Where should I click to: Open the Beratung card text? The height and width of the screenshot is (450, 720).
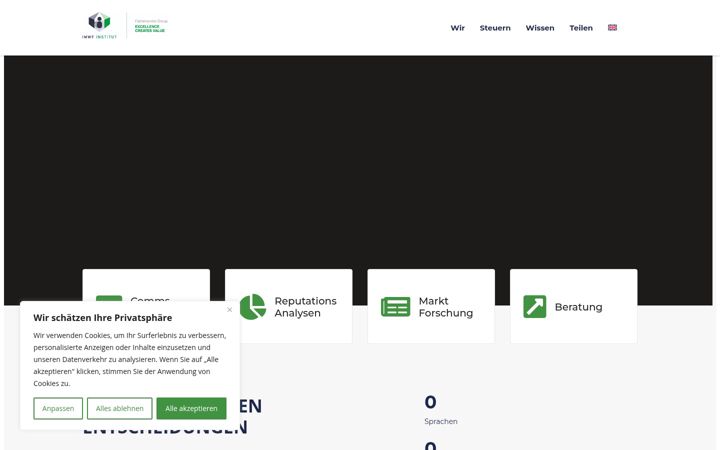tap(578, 307)
